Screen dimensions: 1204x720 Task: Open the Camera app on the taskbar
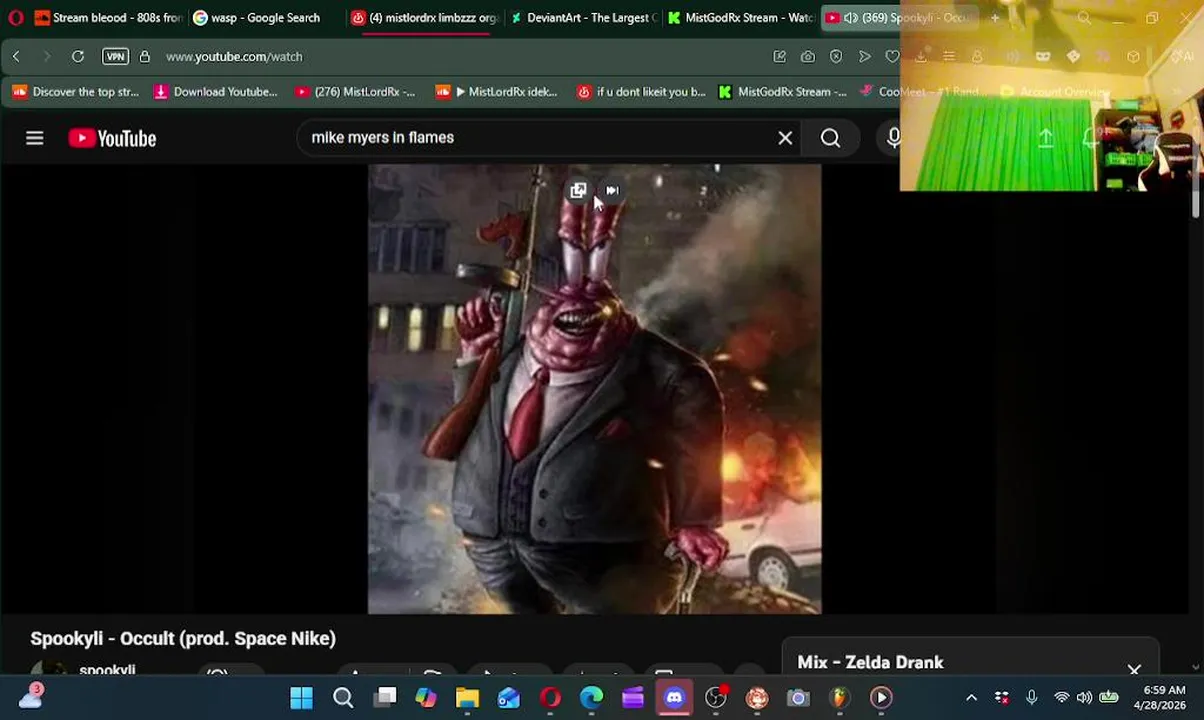coord(798,697)
